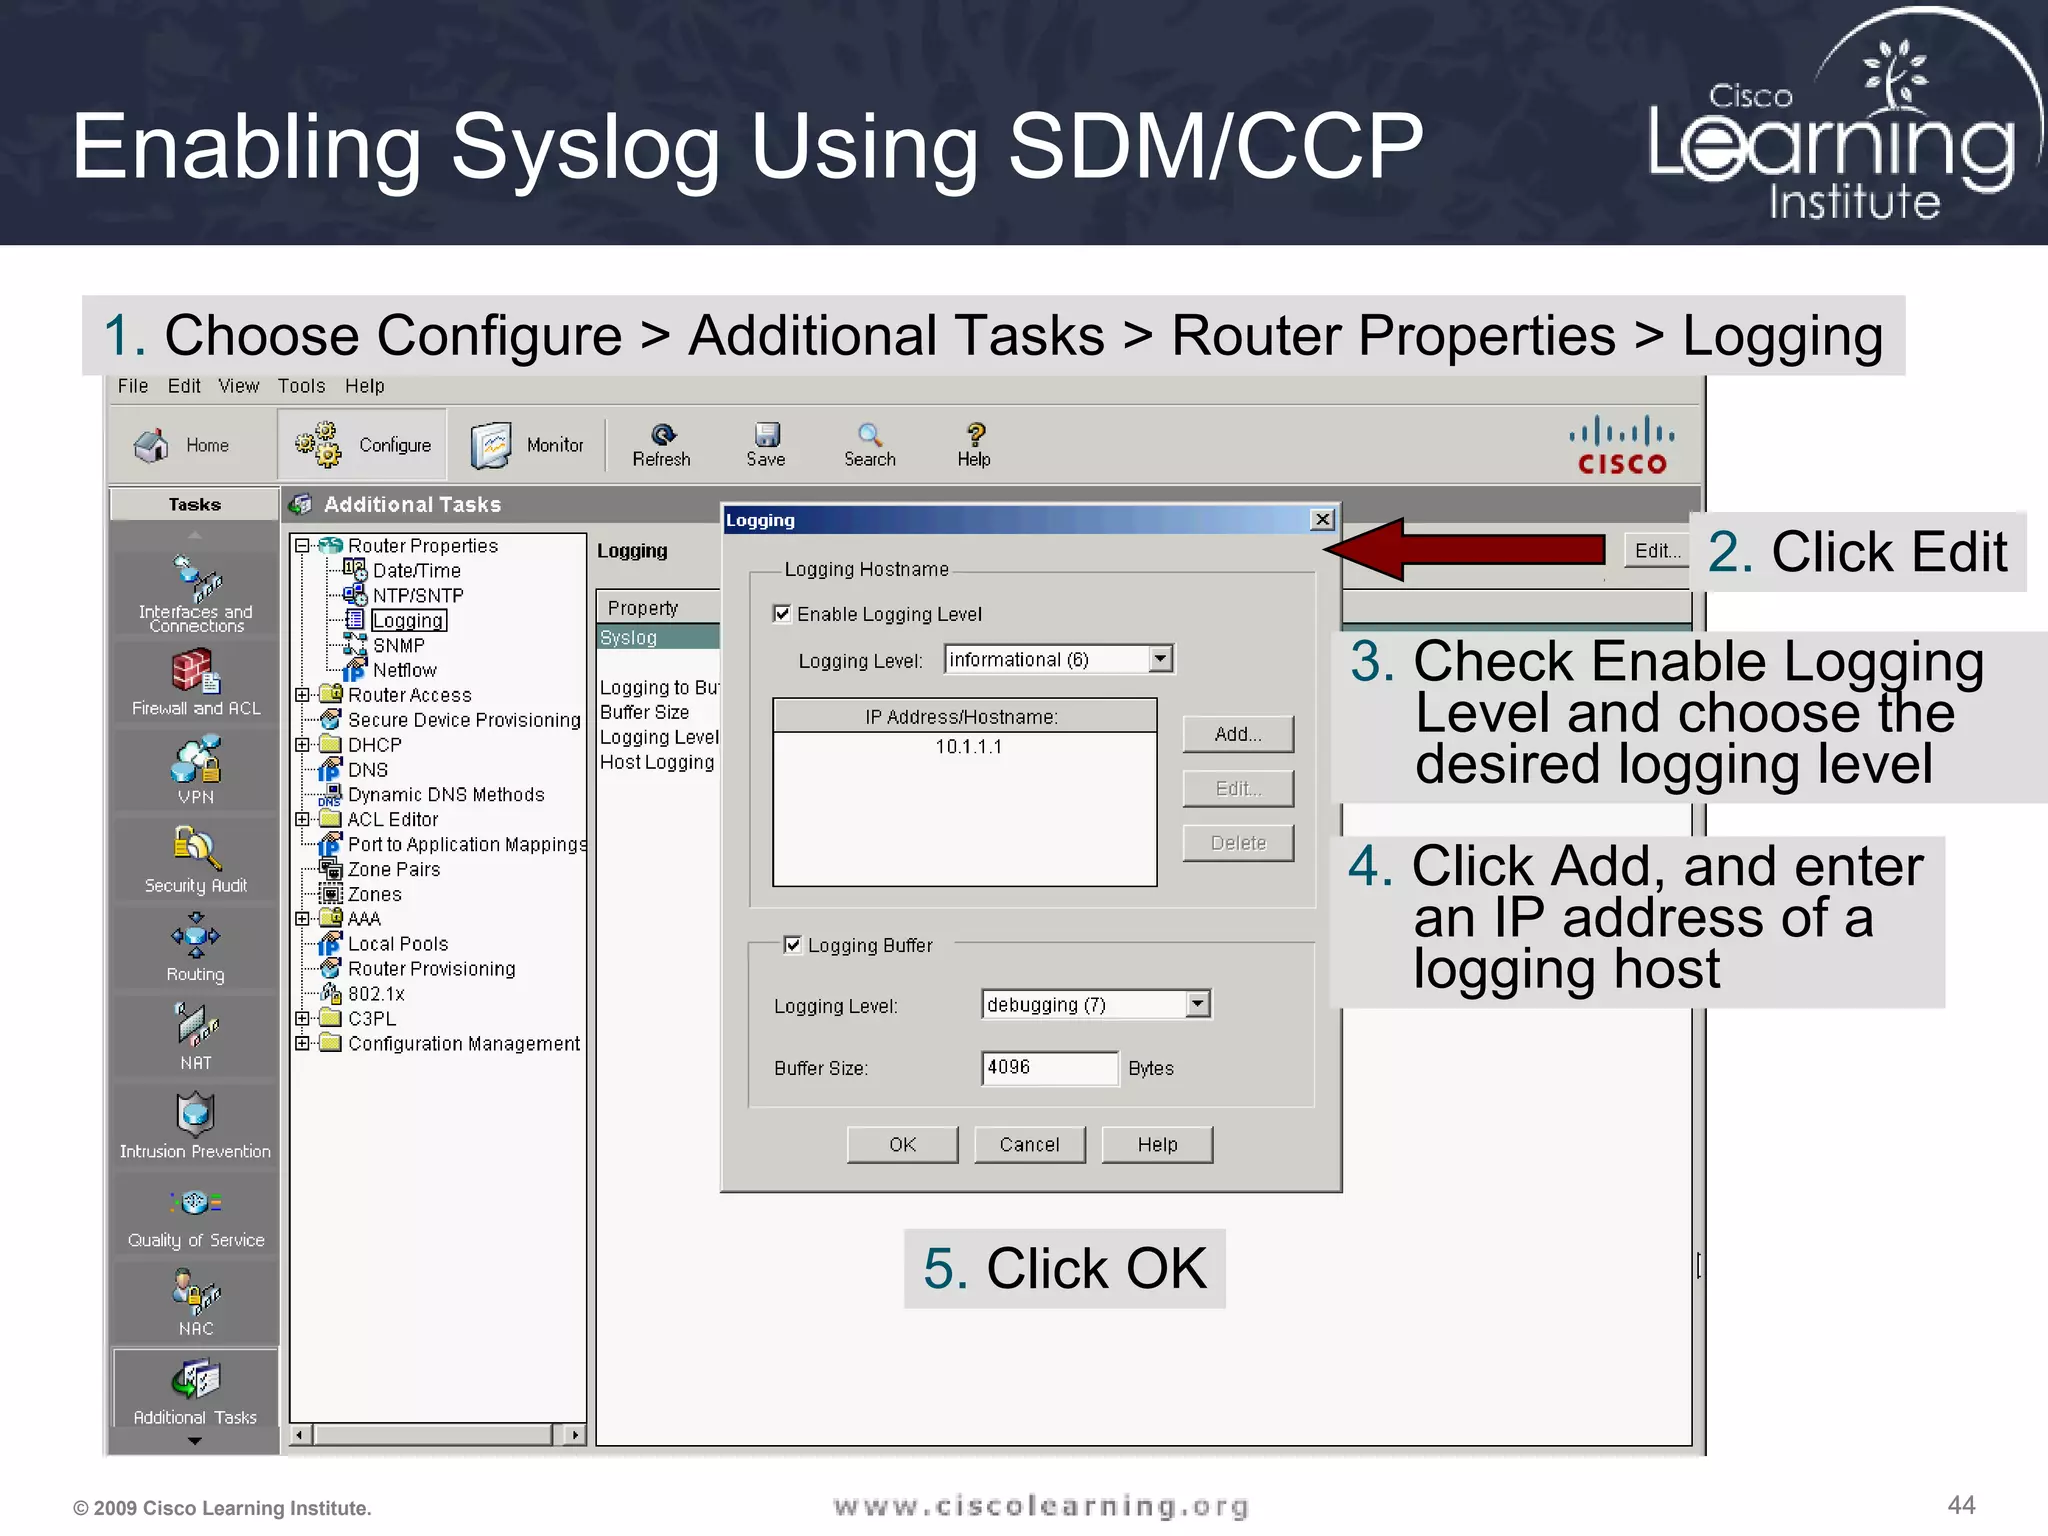This screenshot has height=1536, width=2048.
Task: Click tree horizontal scrollbar left arrow
Action: coord(301,1435)
